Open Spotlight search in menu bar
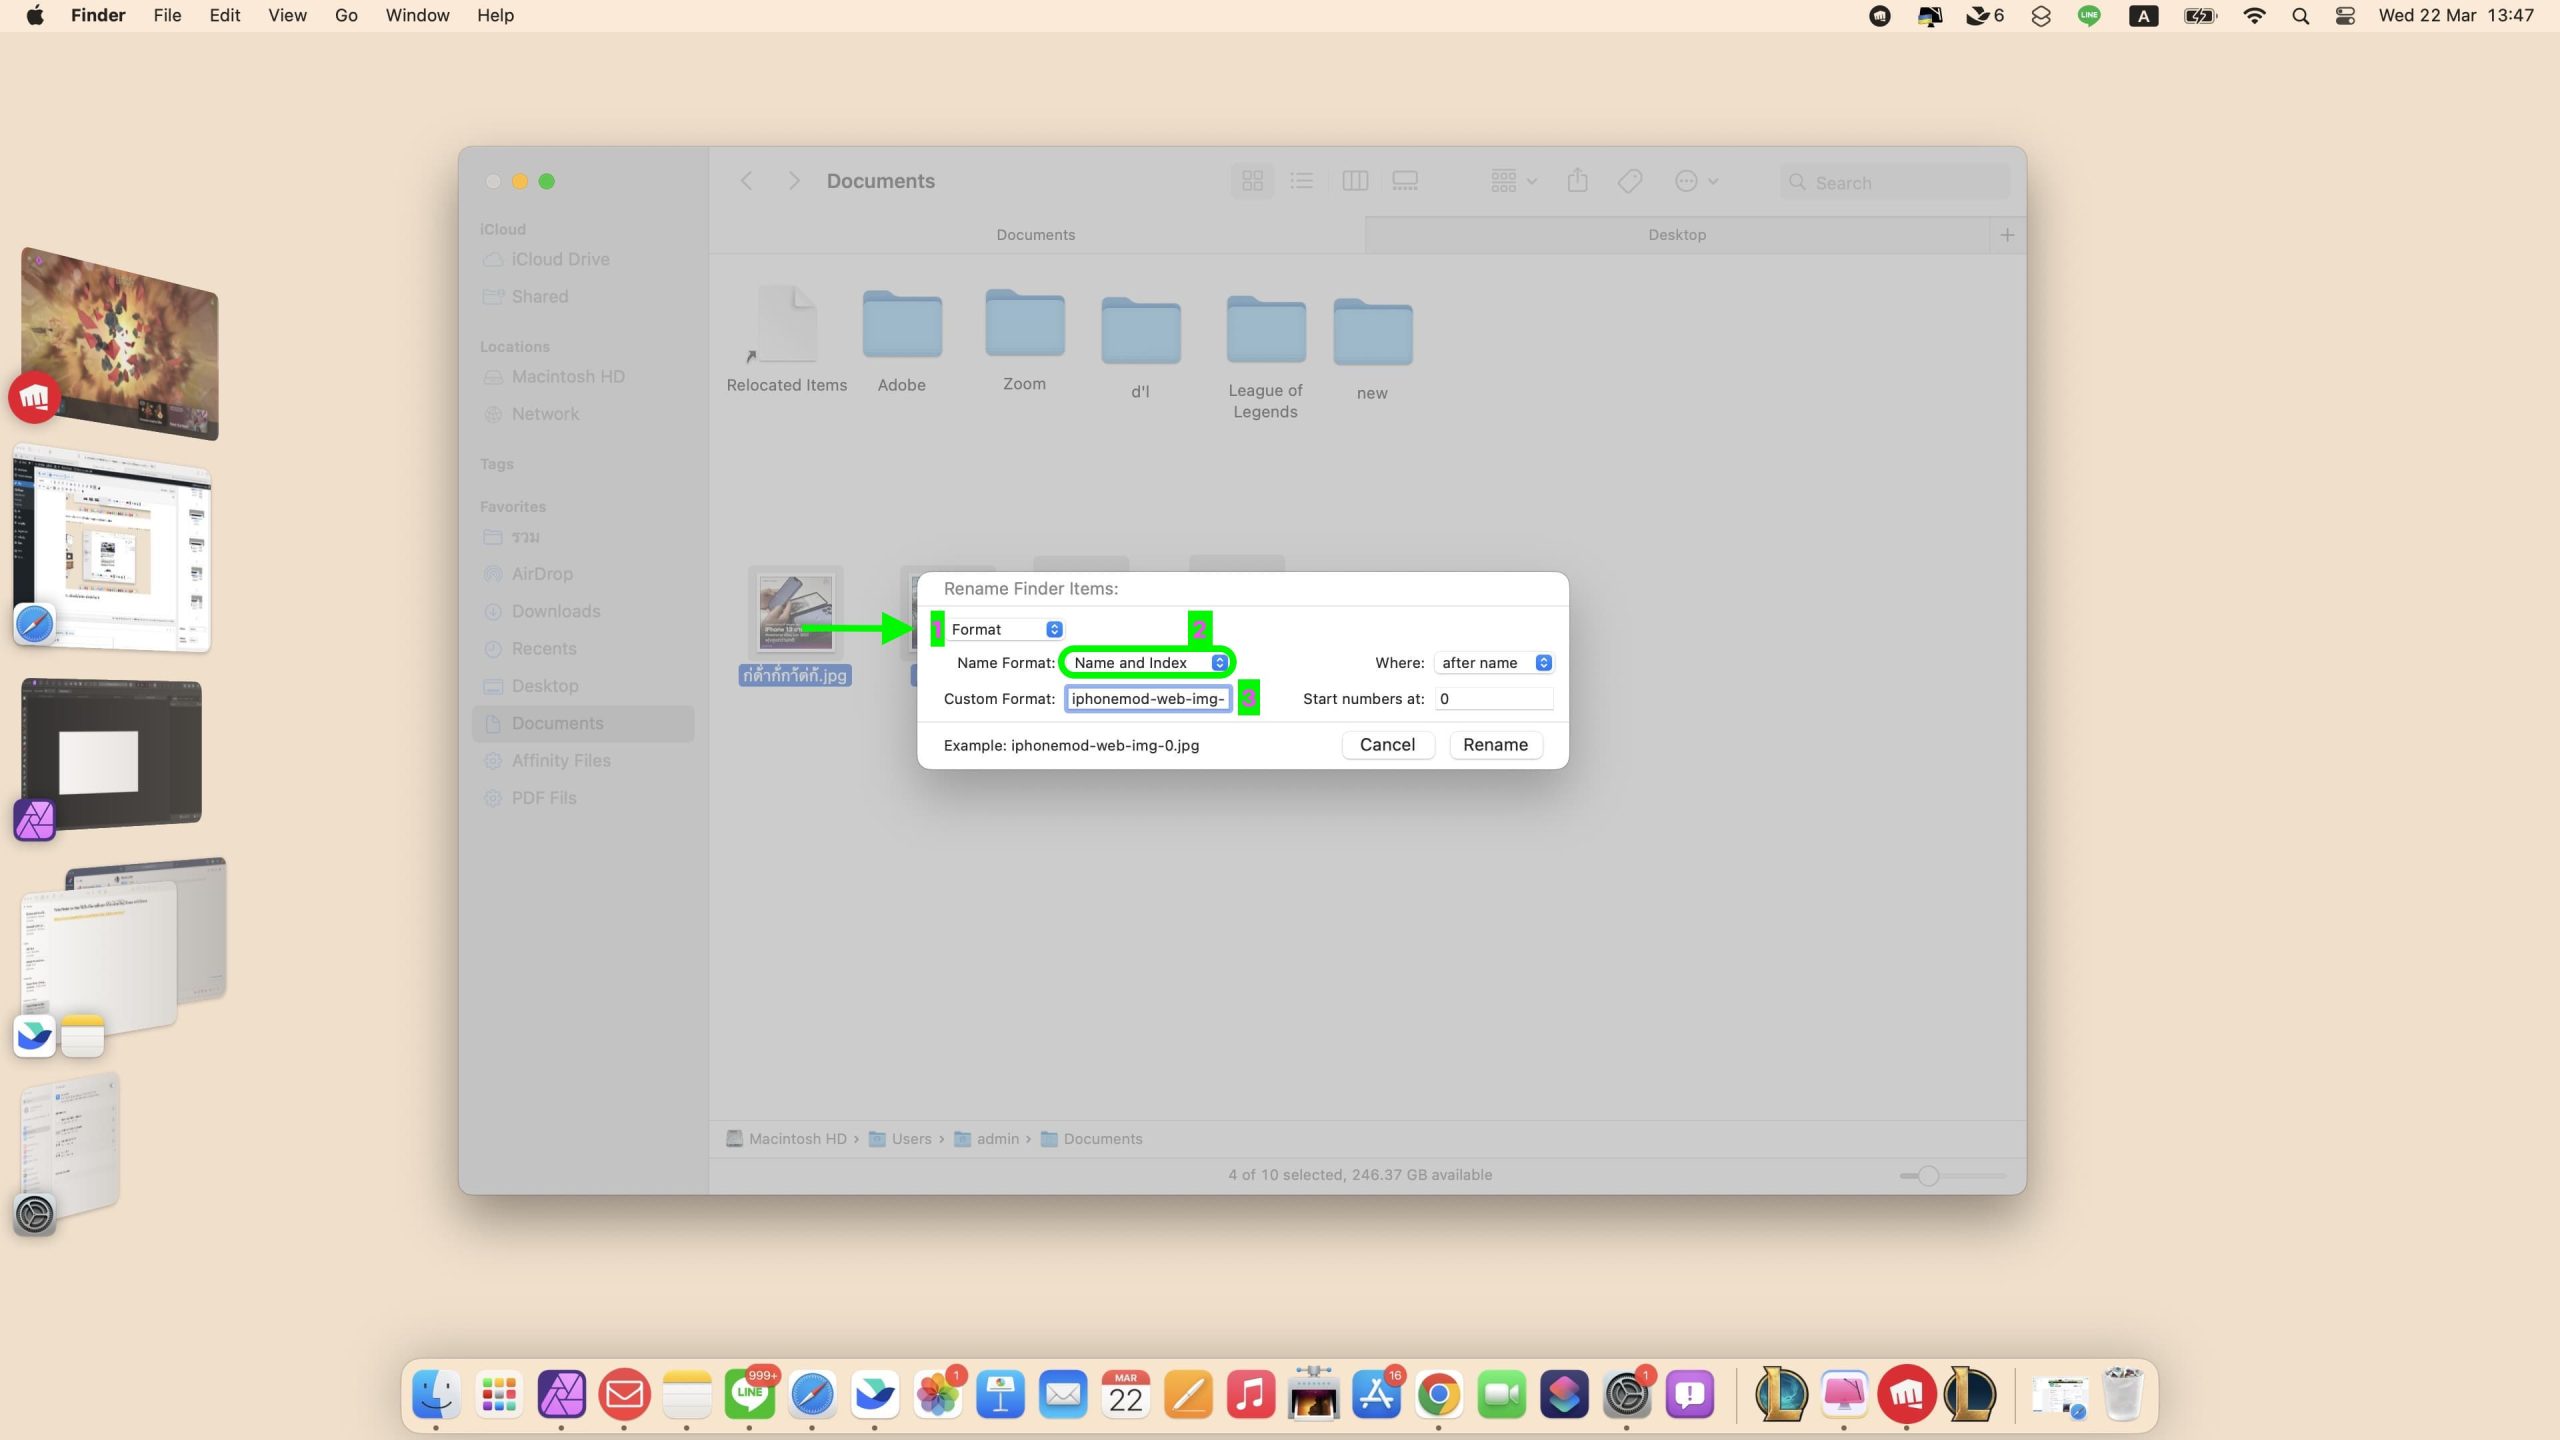Screen dimensions: 2560x1440 click(2300, 16)
